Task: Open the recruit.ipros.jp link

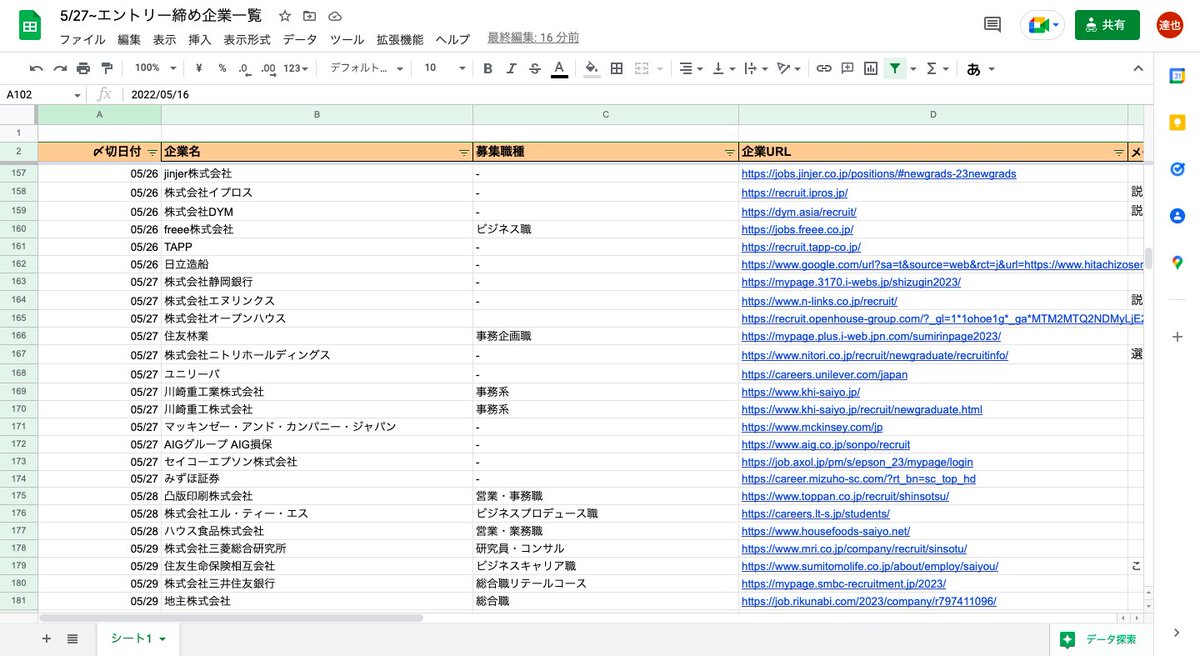Action: click(794, 192)
